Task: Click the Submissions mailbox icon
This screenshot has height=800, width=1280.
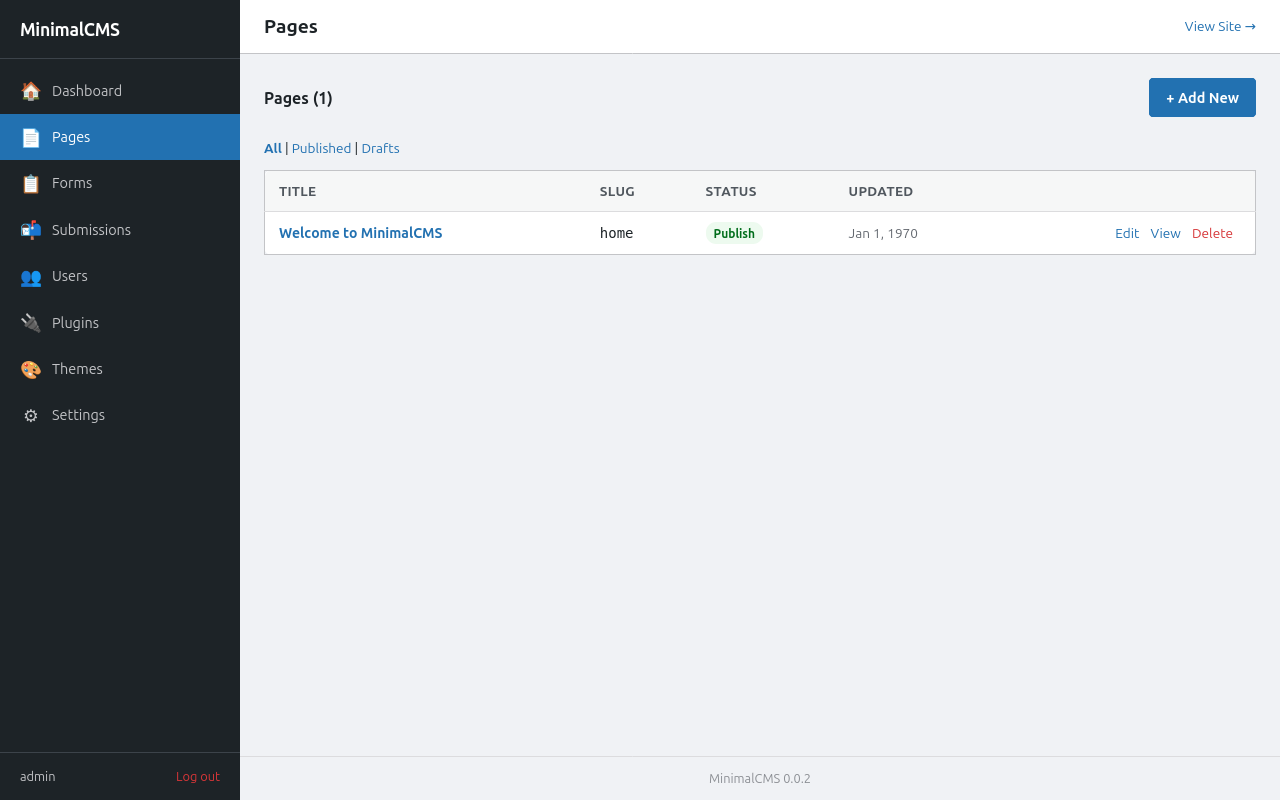Action: coord(31,230)
